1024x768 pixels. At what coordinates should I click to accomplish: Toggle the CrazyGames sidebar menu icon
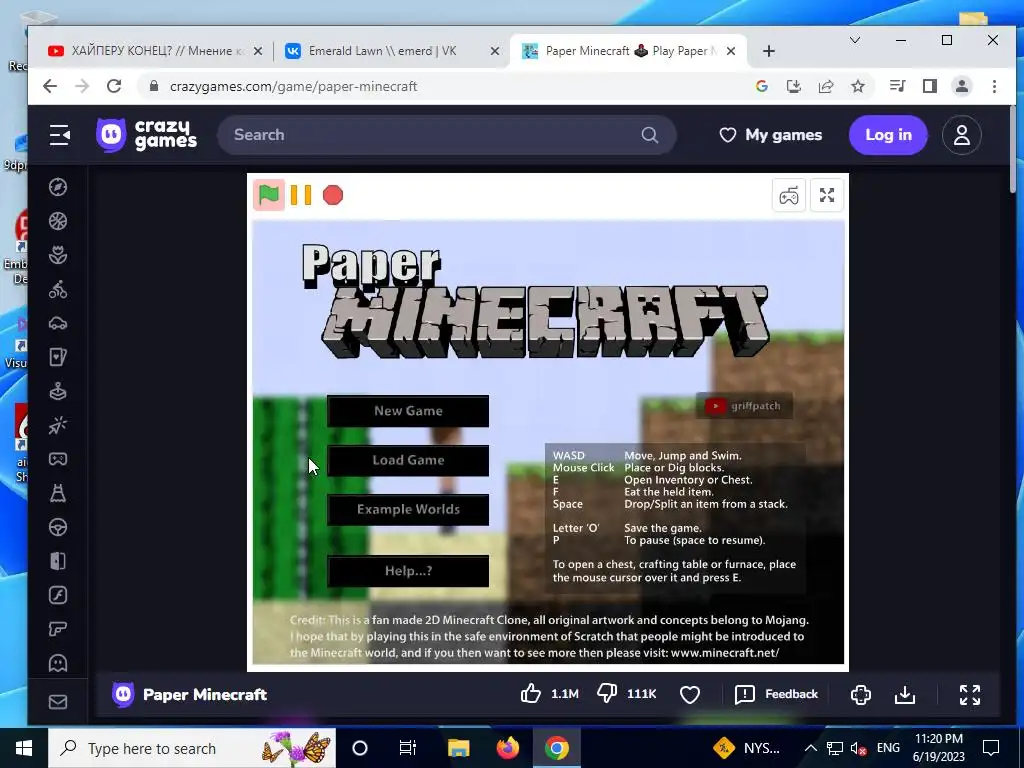coord(59,135)
